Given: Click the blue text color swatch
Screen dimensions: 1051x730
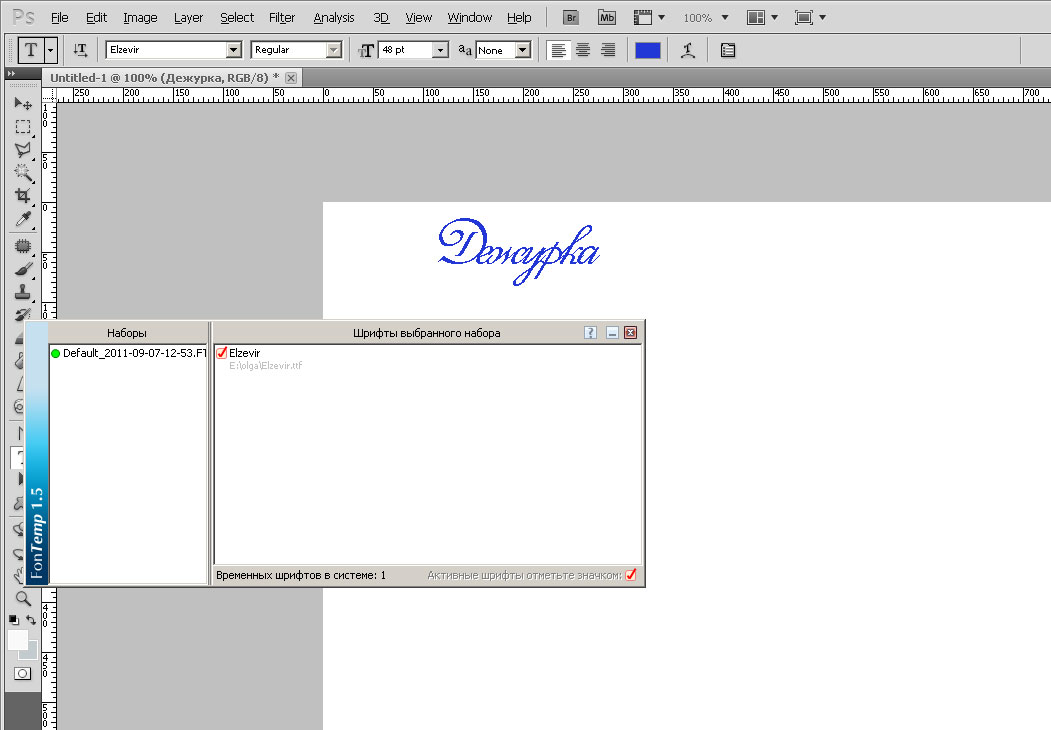Looking at the screenshot, I should pyautogui.click(x=648, y=50).
